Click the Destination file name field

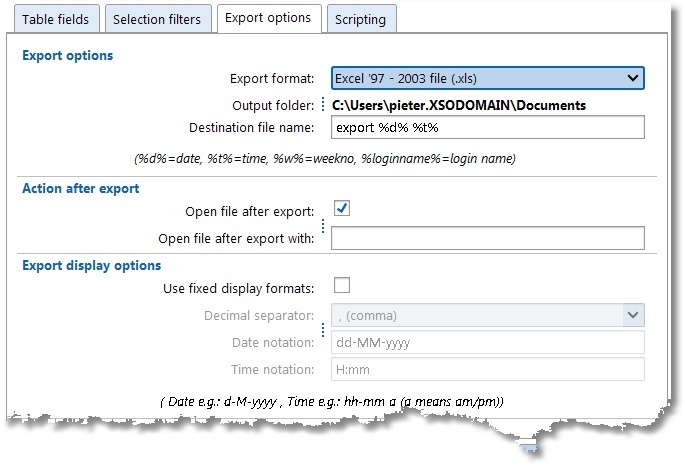pyautogui.click(x=487, y=128)
